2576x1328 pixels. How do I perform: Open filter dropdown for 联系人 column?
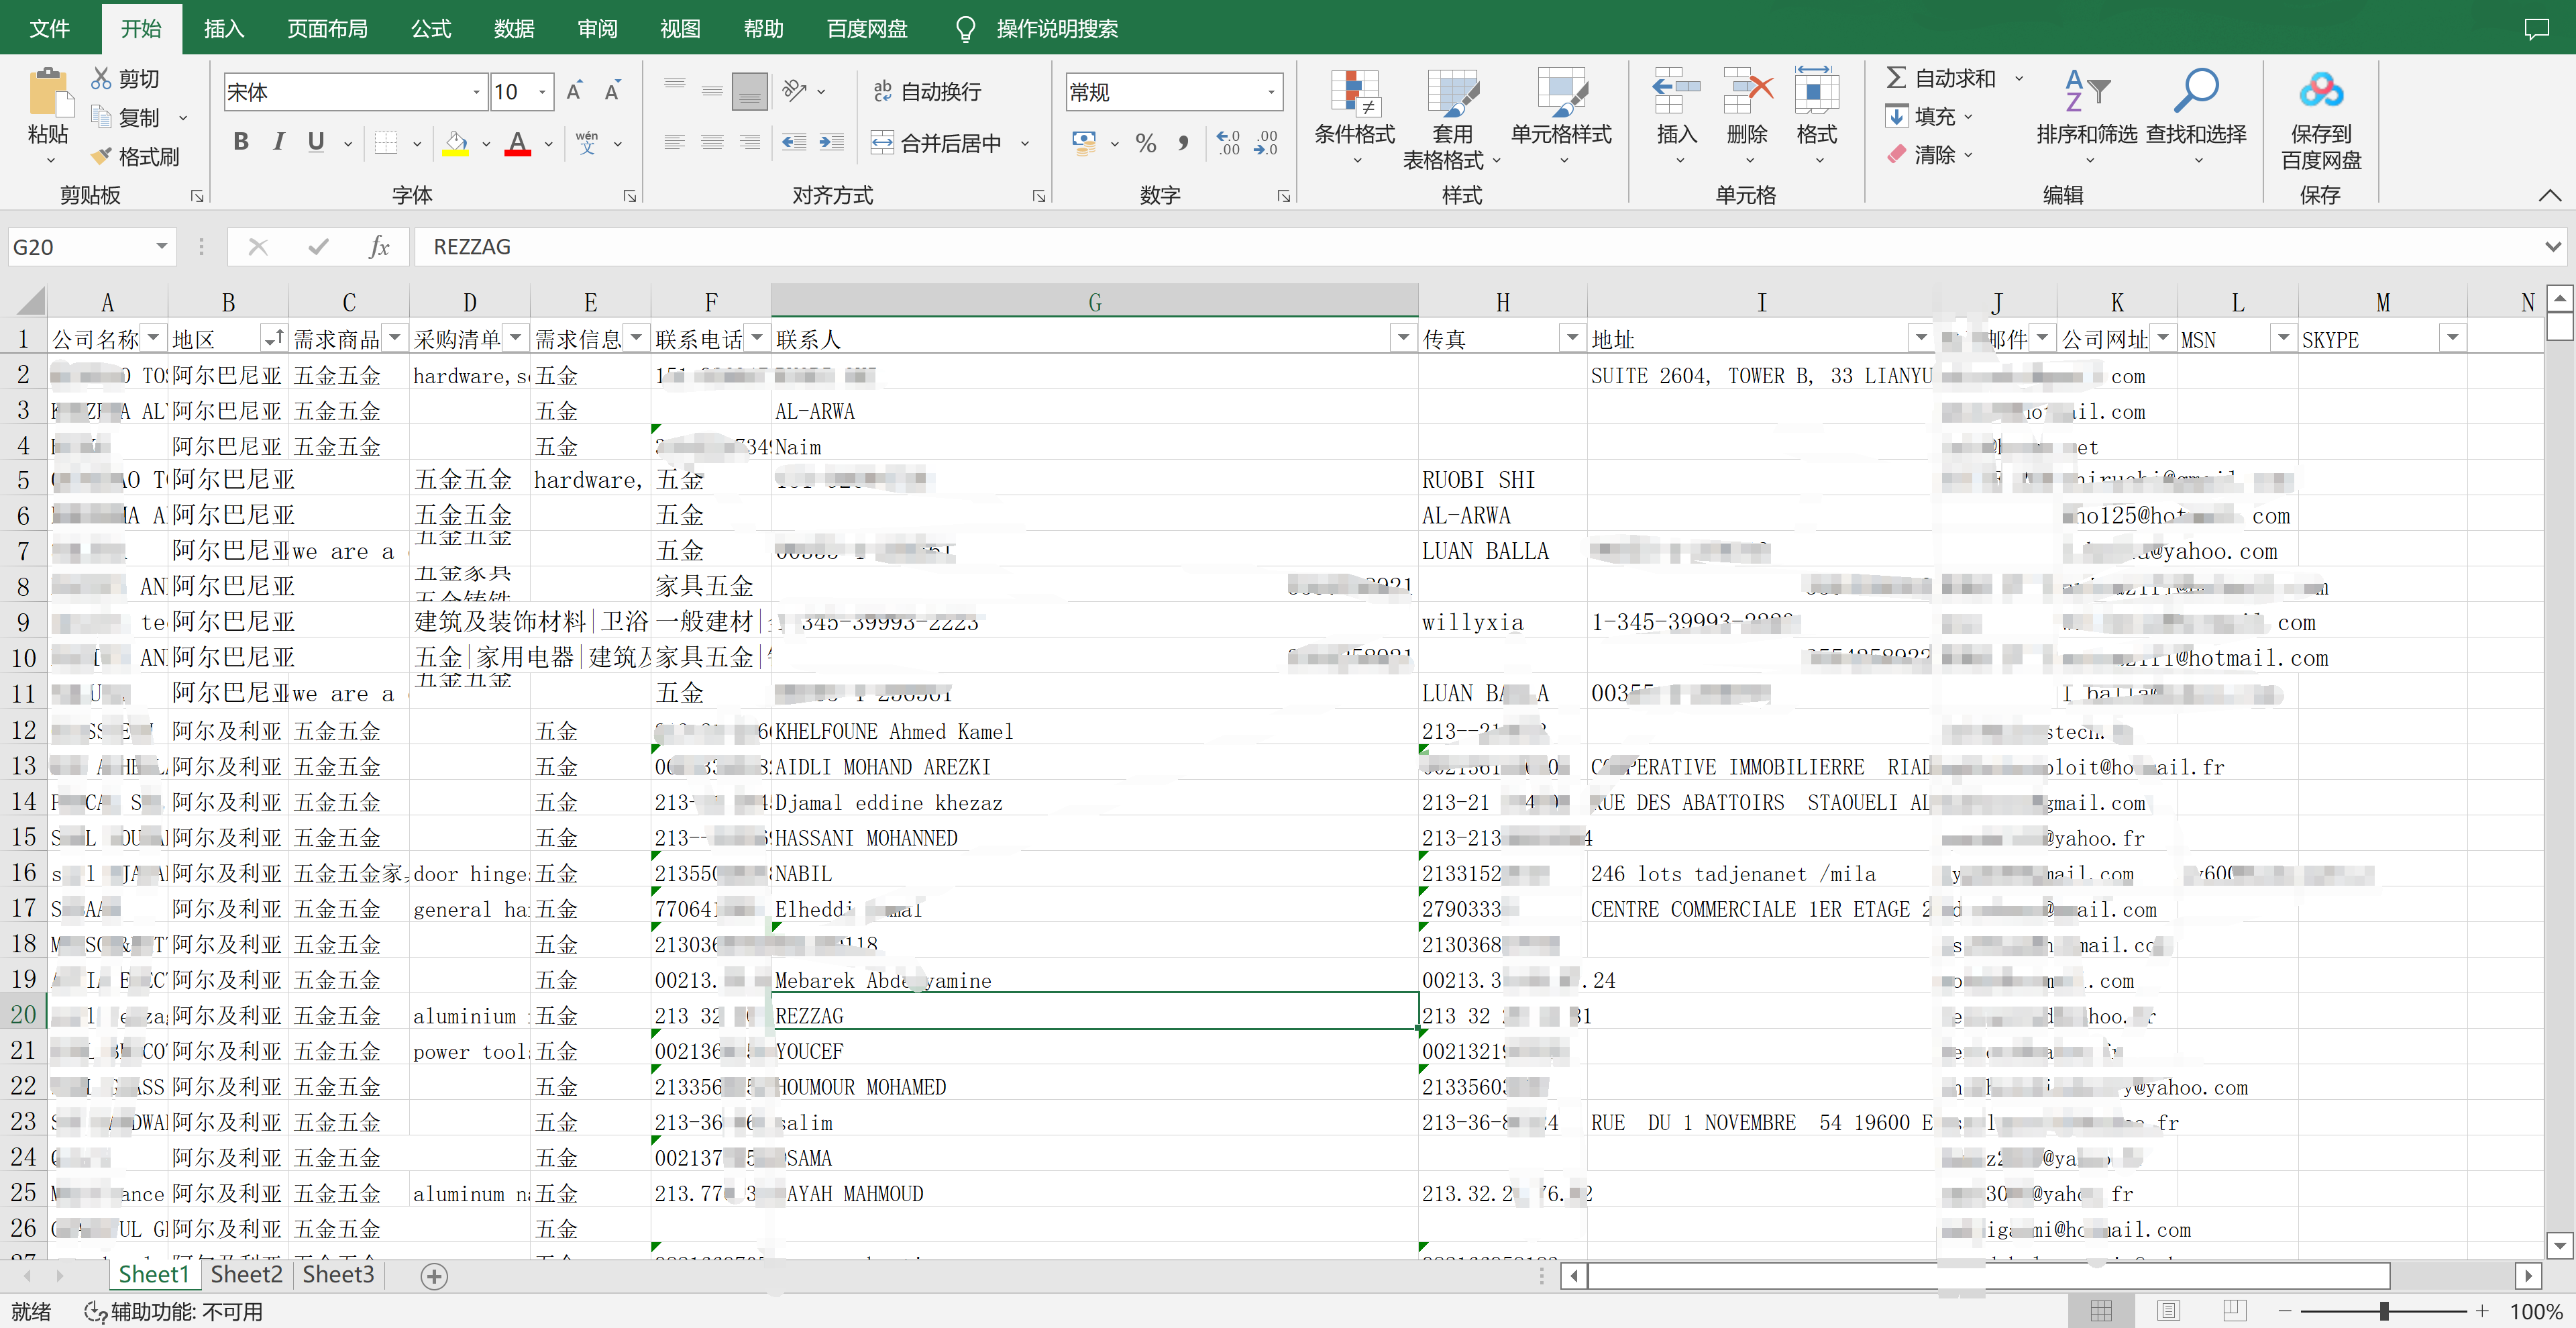1403,339
